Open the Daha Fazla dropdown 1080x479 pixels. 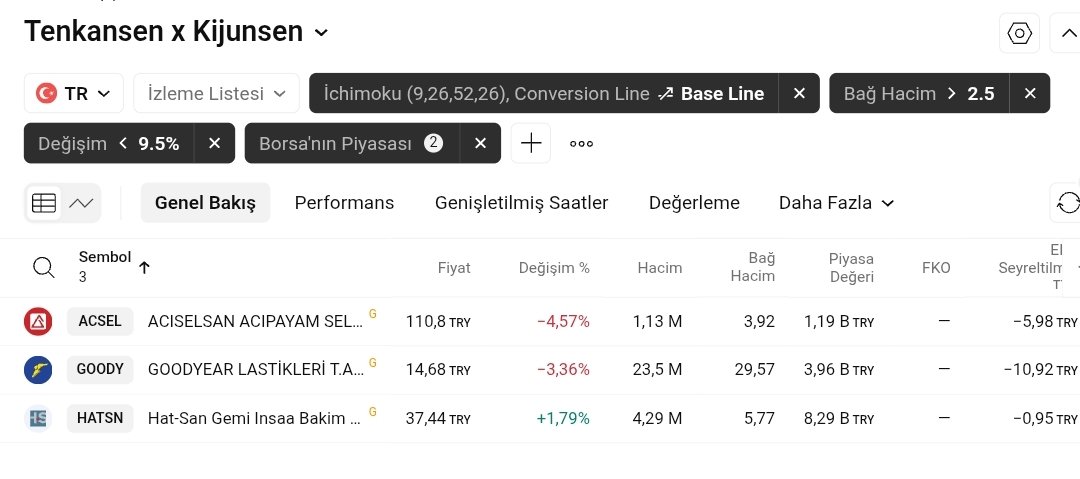tap(836, 203)
